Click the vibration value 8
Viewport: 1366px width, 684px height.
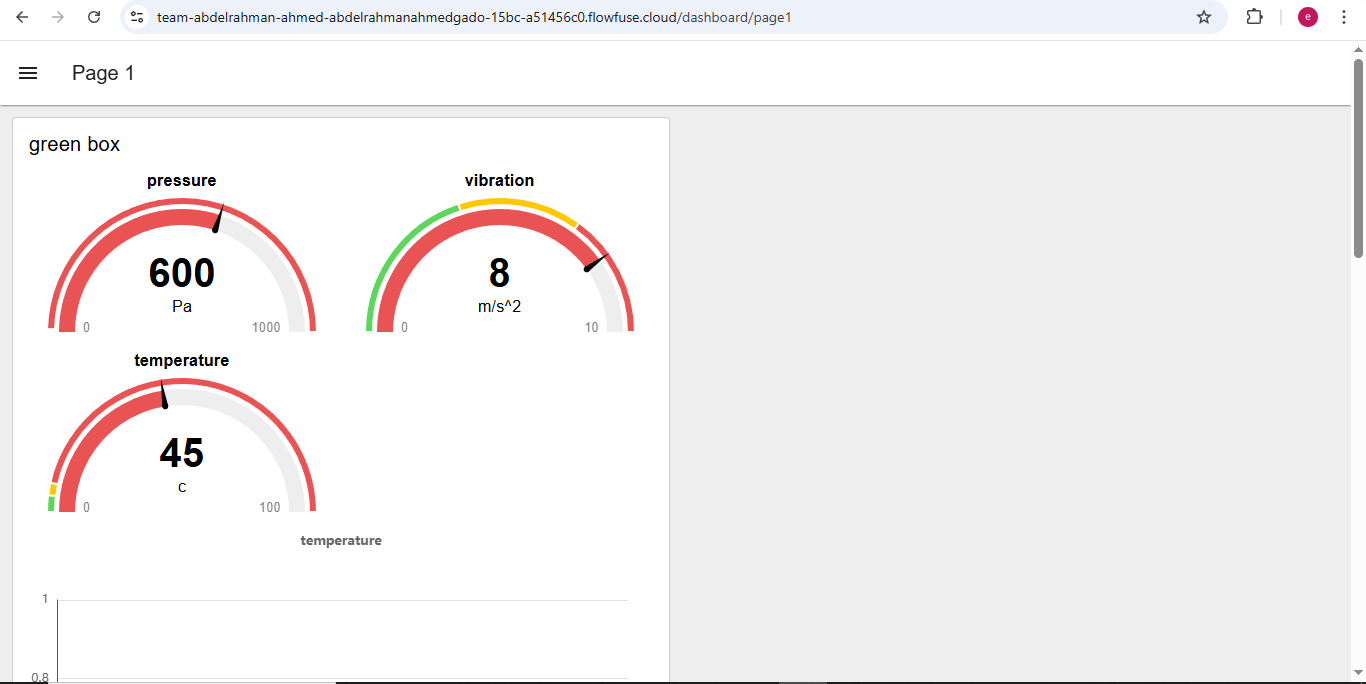[499, 273]
